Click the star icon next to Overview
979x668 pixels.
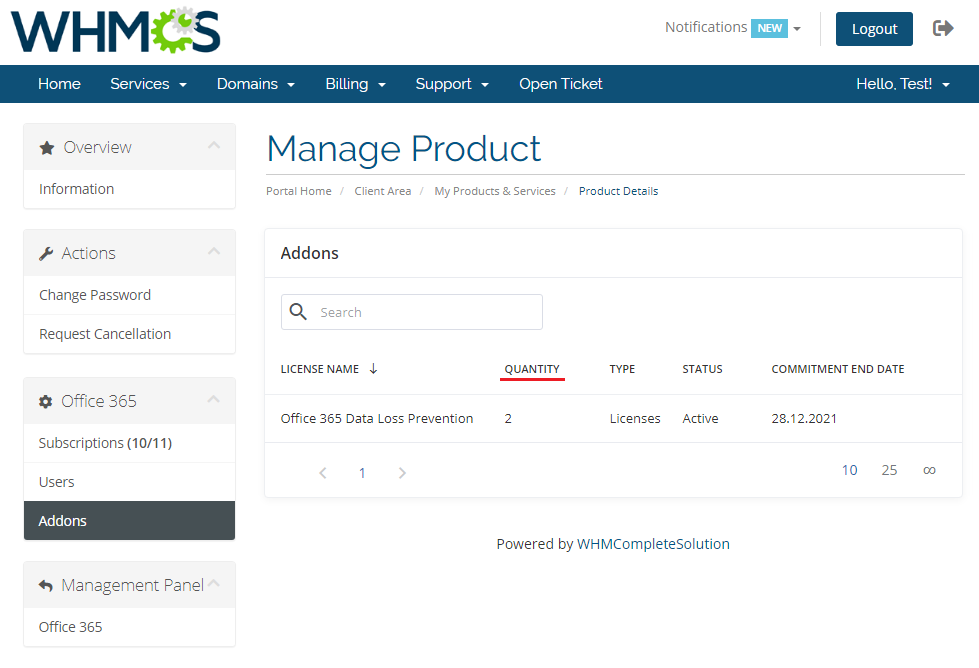(x=47, y=148)
